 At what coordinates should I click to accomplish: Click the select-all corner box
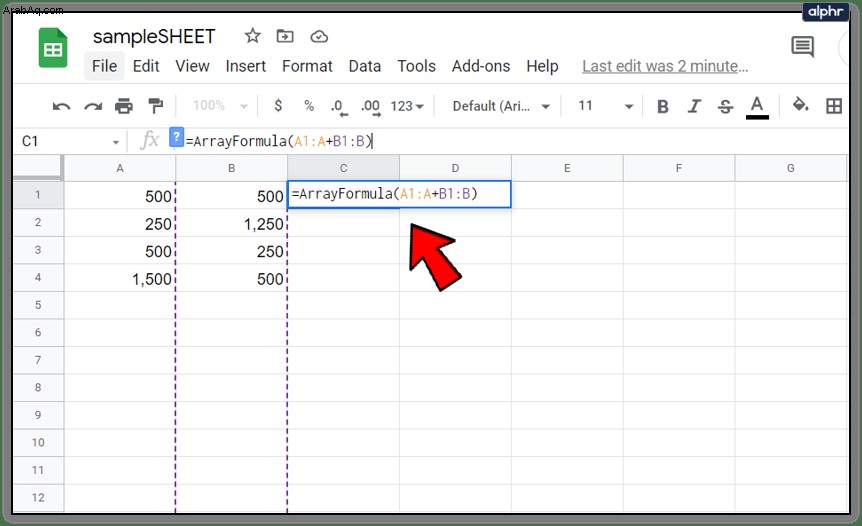click(x=37, y=168)
